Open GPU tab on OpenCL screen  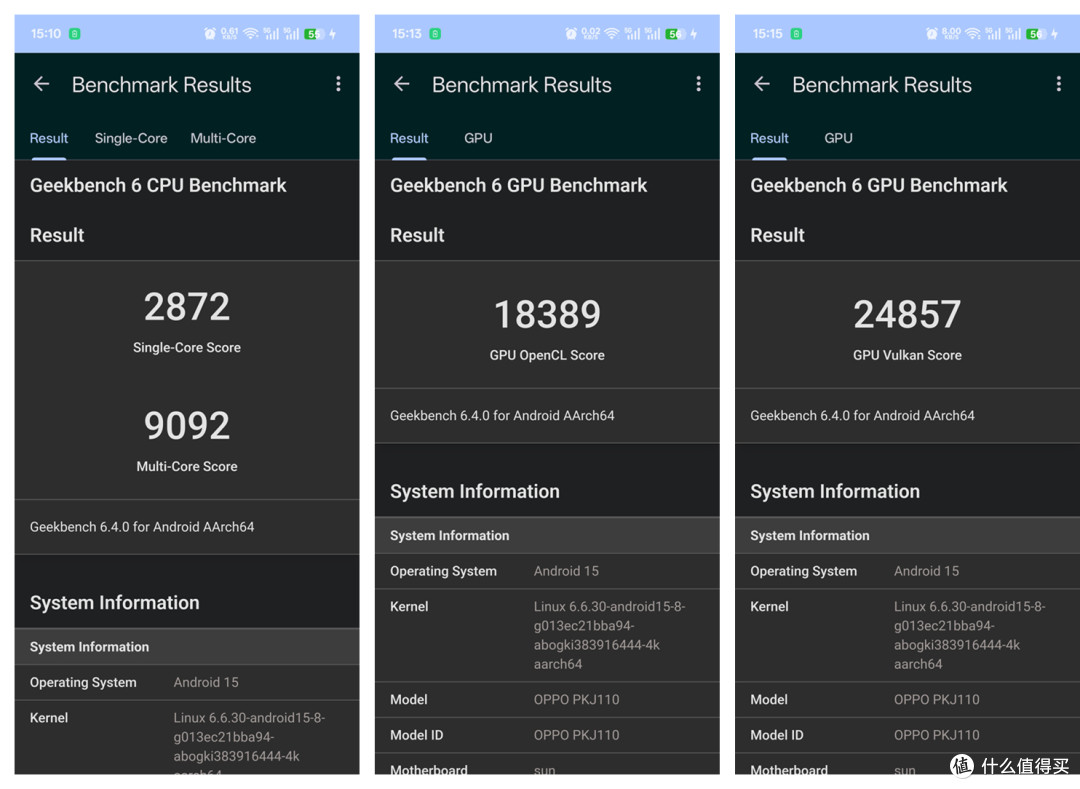(478, 138)
